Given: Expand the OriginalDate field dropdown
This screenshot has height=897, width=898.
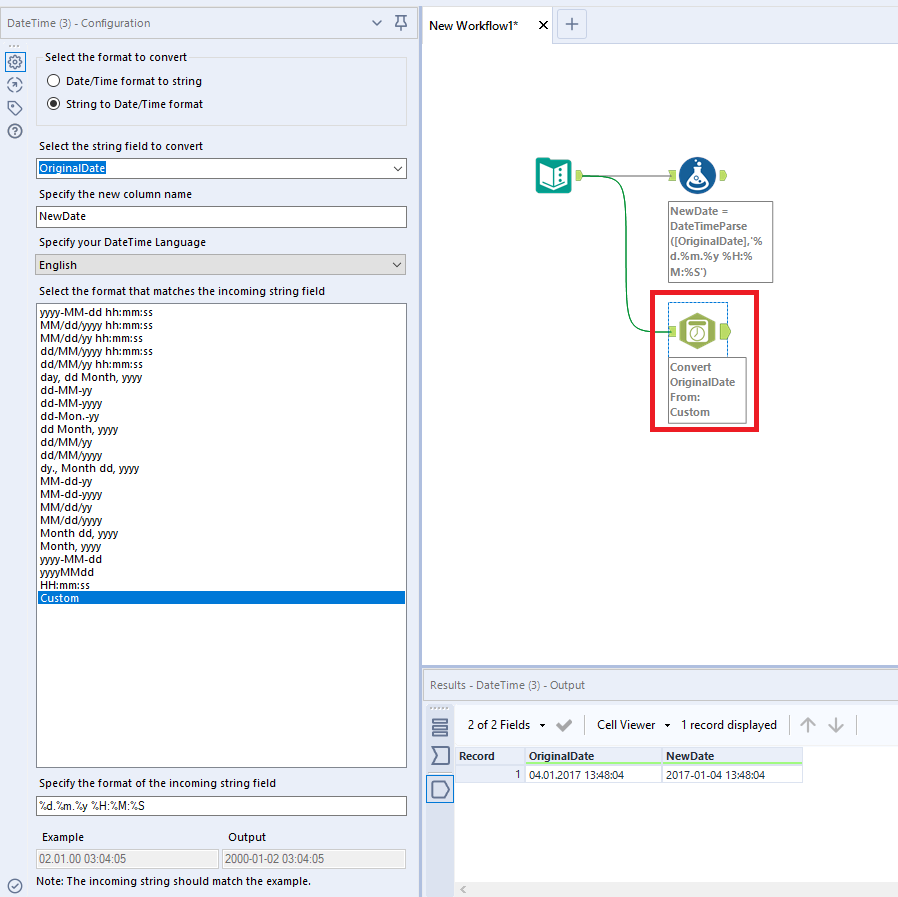Looking at the screenshot, I should point(398,169).
